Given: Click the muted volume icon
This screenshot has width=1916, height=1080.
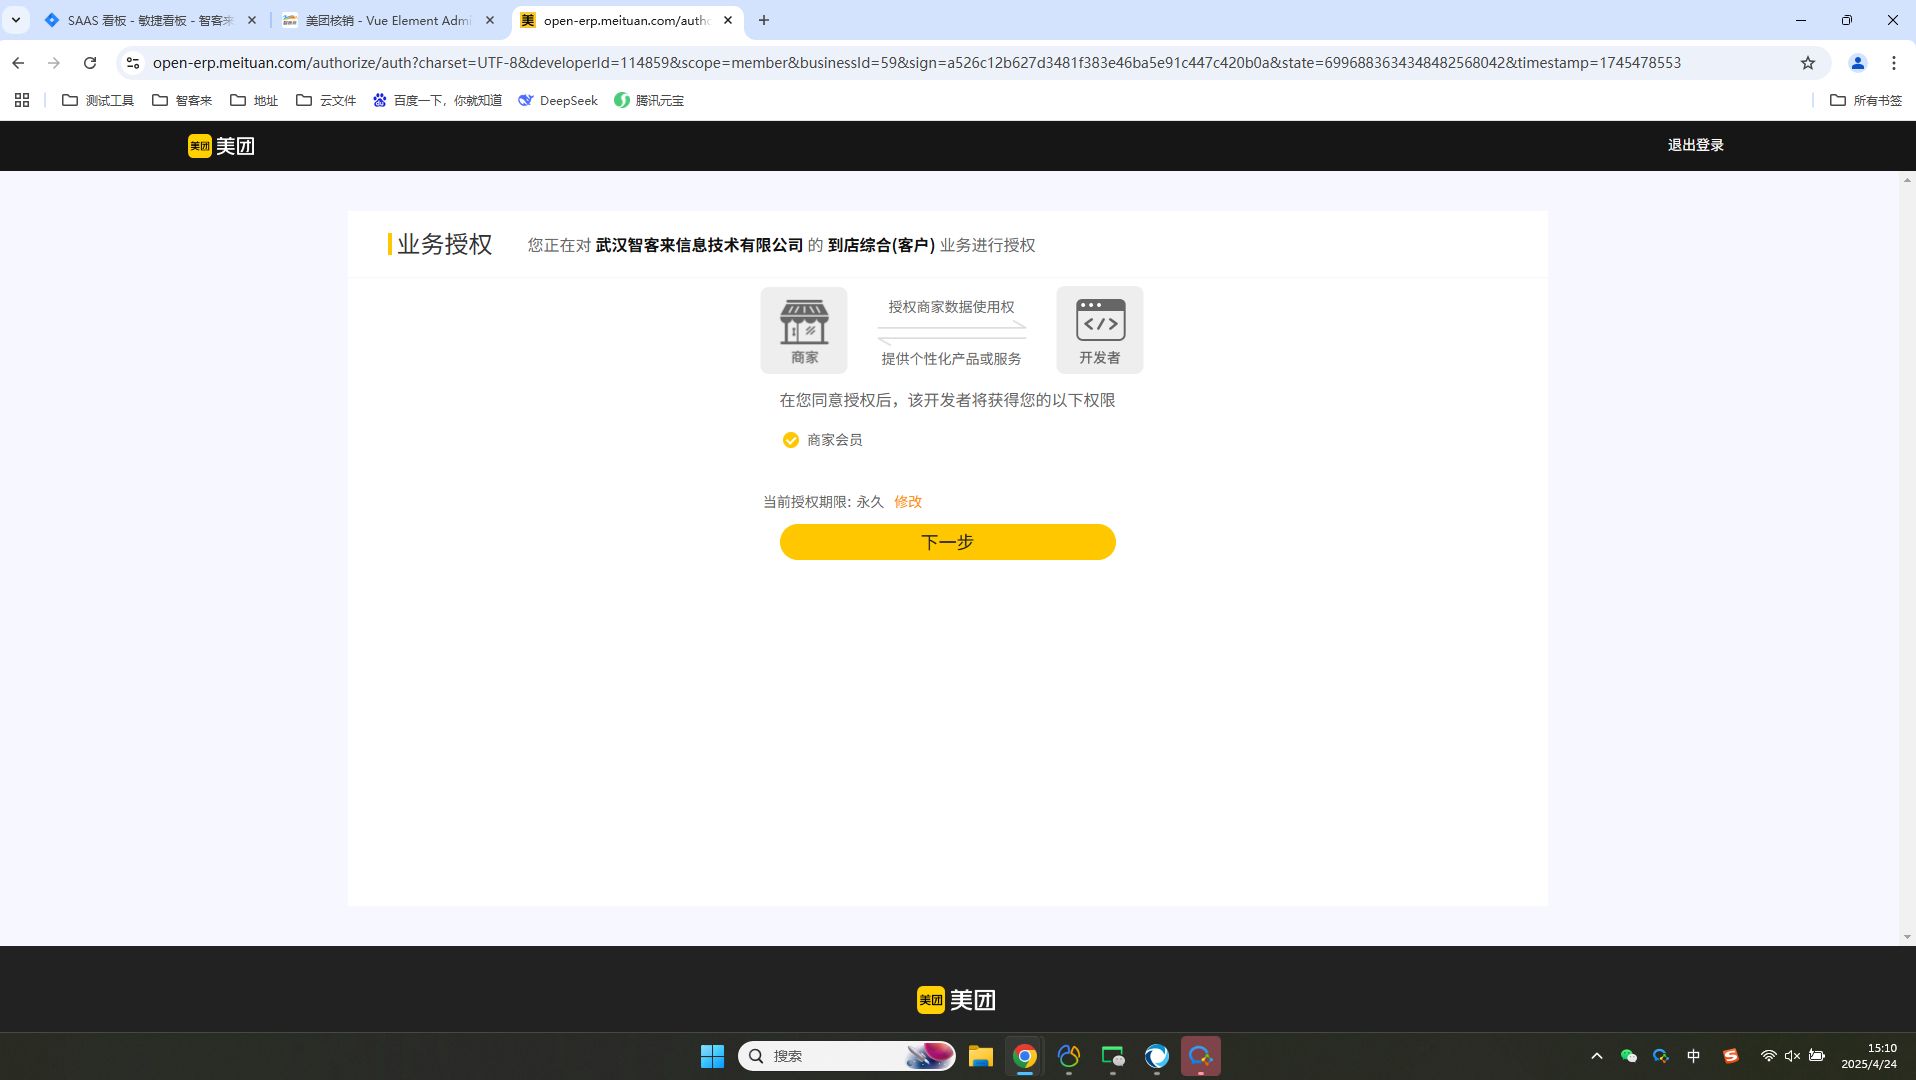Looking at the screenshot, I should tap(1792, 1056).
